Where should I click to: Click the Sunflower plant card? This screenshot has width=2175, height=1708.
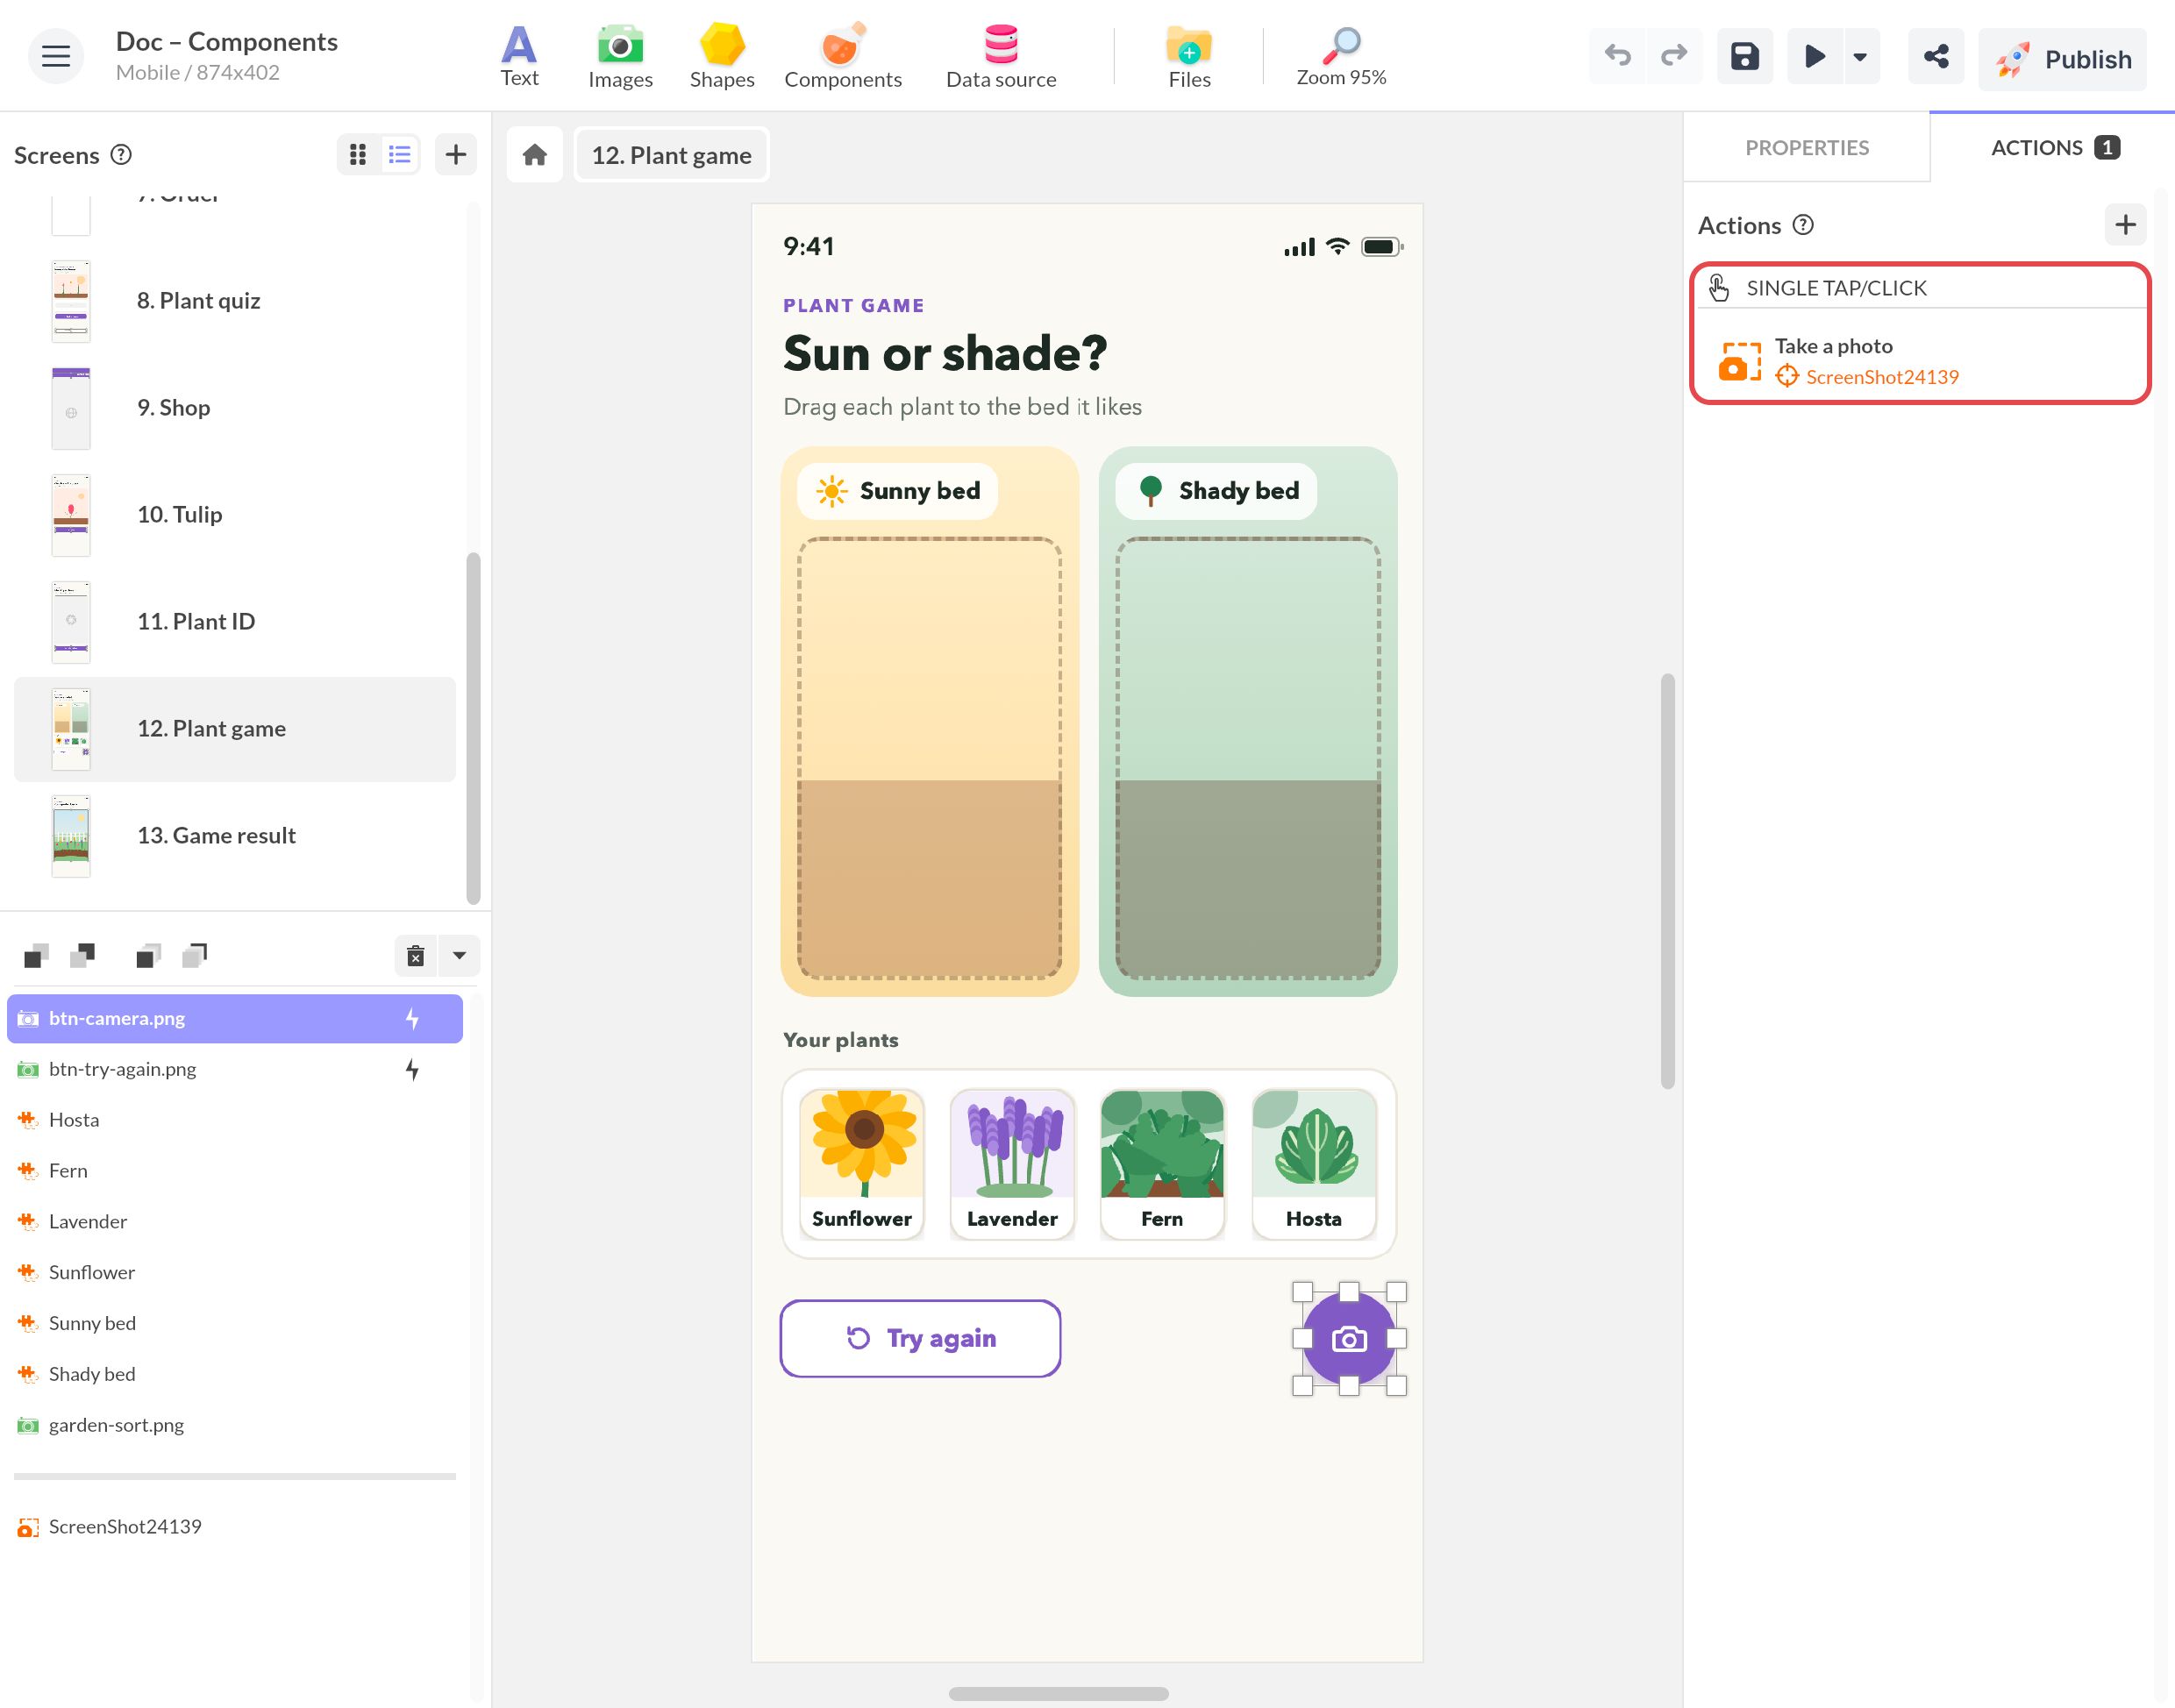tap(862, 1163)
